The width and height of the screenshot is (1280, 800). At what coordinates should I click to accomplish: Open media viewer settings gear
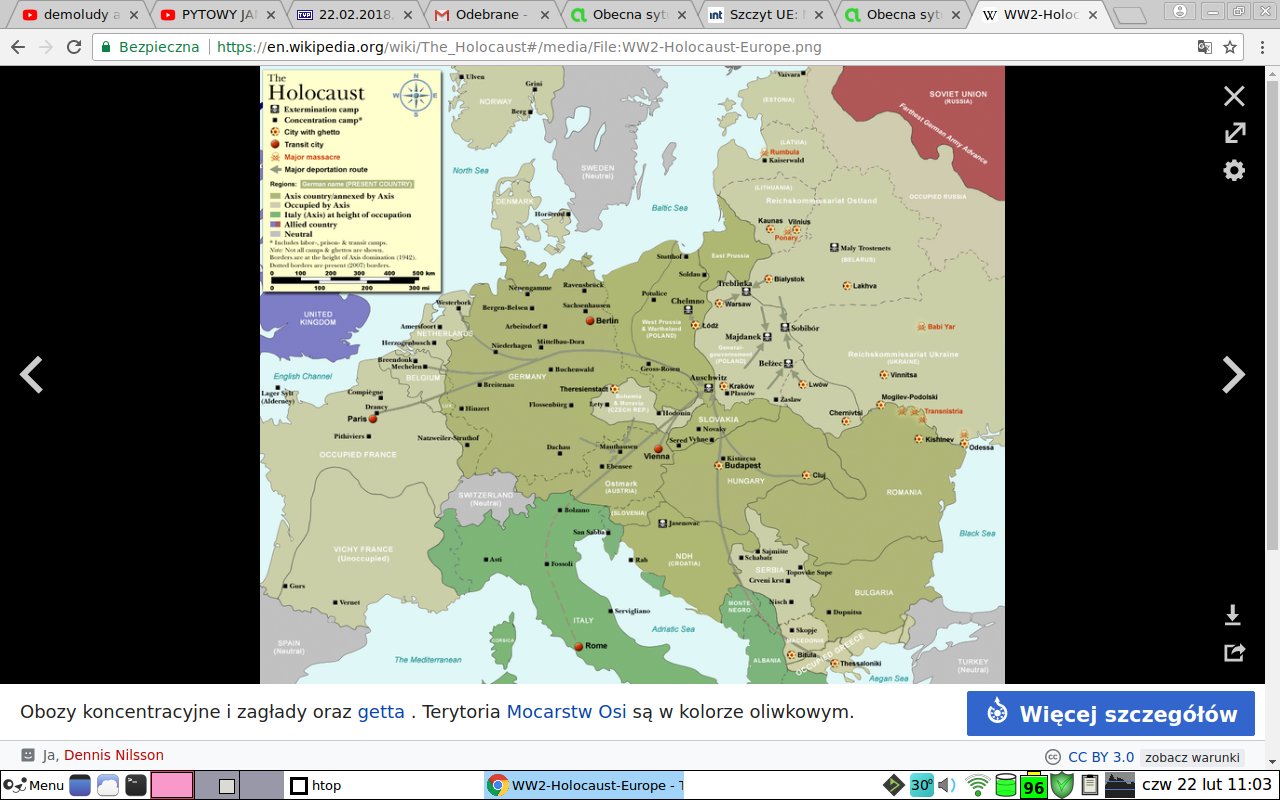click(x=1234, y=171)
